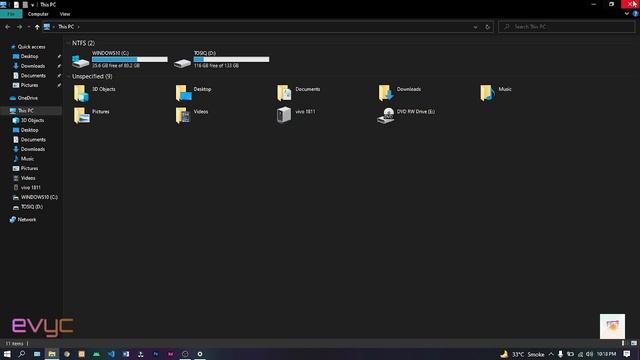Select TOSIQ (D:) in navigation tree
The height and width of the screenshot is (360, 640).
[32, 207]
